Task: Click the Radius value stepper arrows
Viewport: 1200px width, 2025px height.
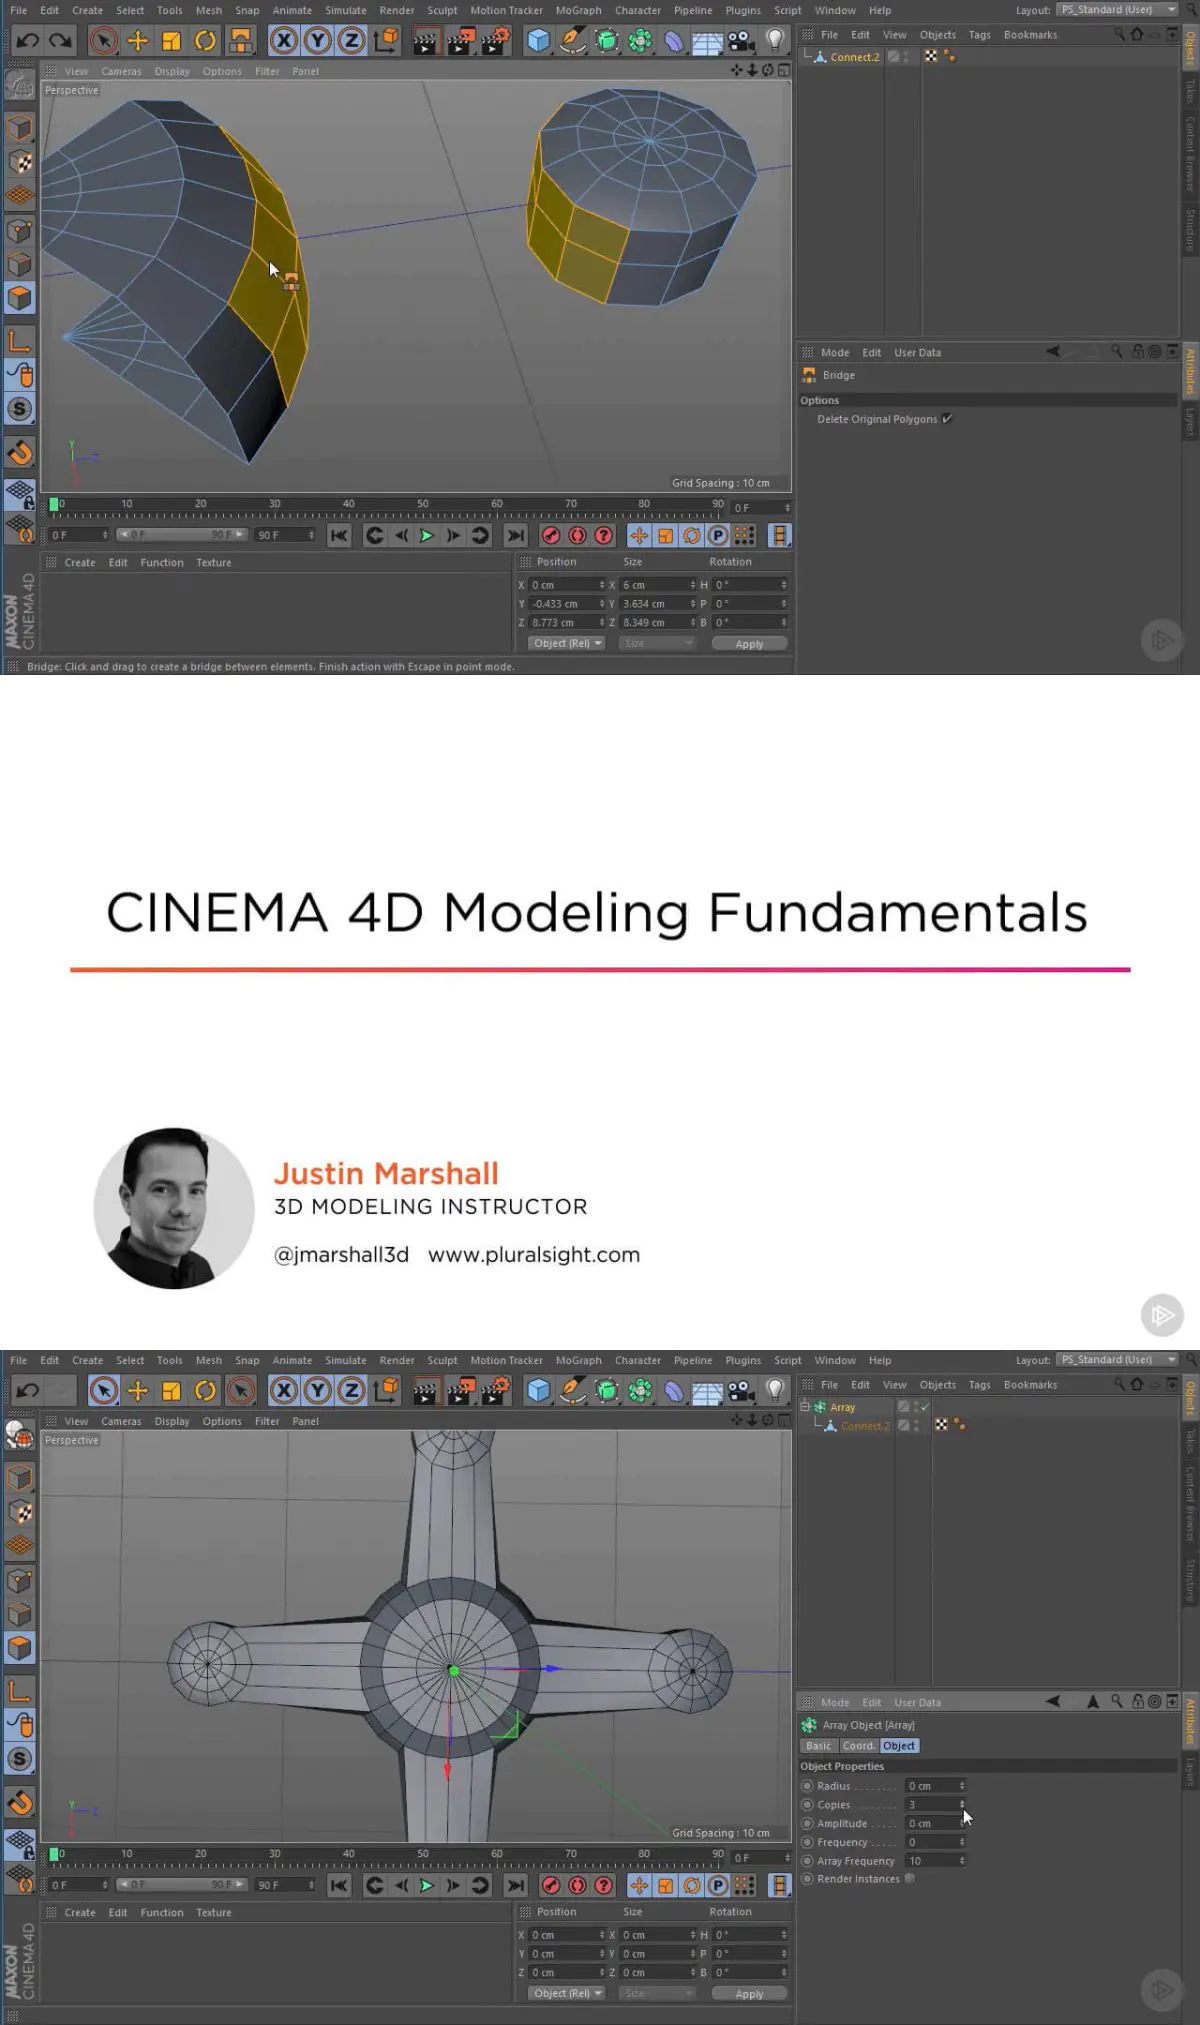Action: click(x=962, y=1785)
